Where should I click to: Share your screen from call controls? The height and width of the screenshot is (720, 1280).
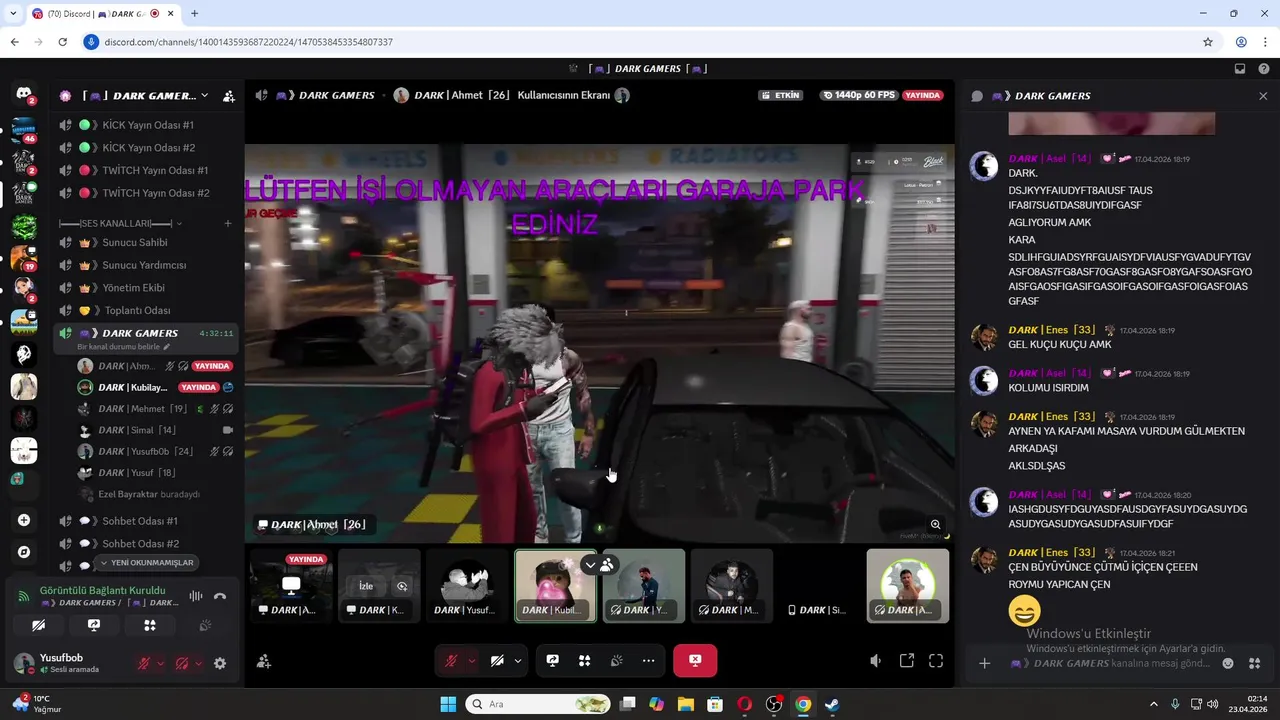552,661
